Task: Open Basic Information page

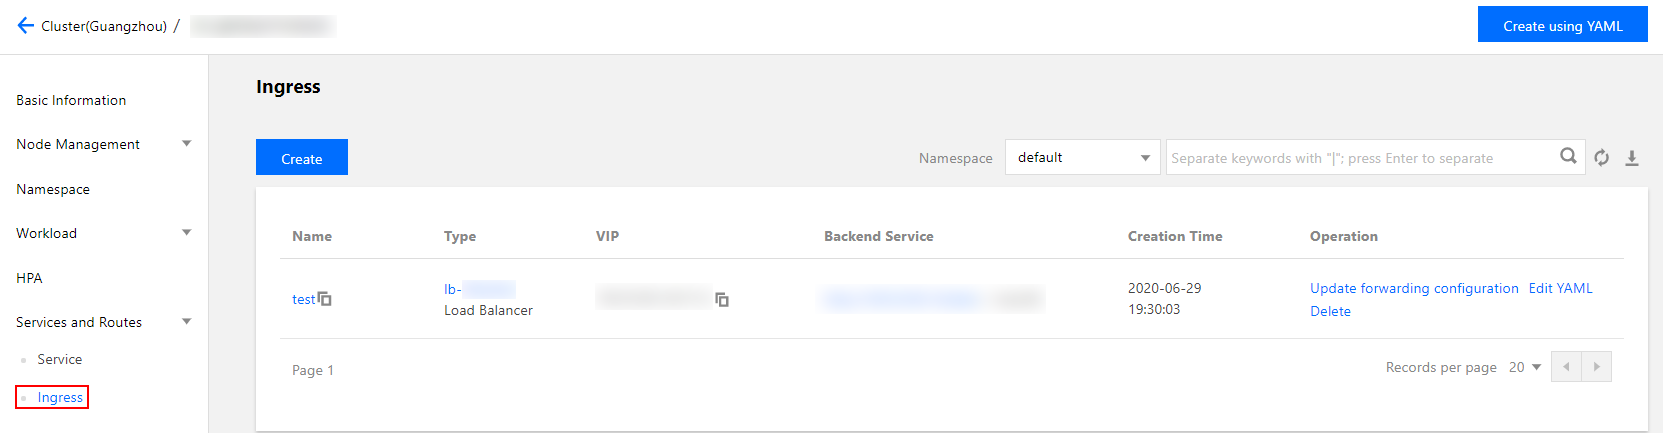Action: (71, 100)
